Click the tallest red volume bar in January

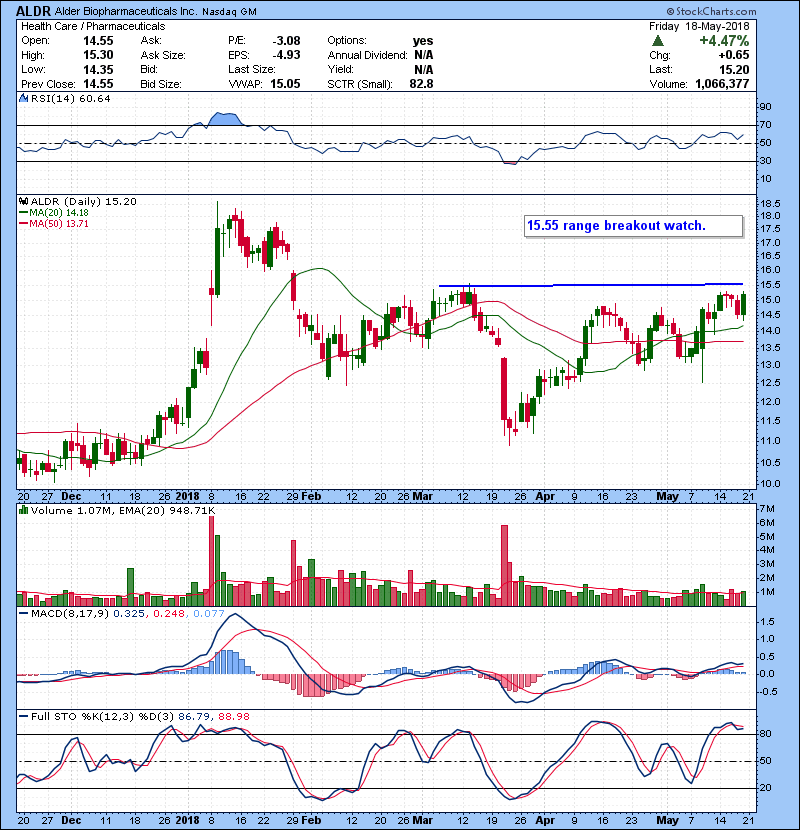click(x=211, y=561)
